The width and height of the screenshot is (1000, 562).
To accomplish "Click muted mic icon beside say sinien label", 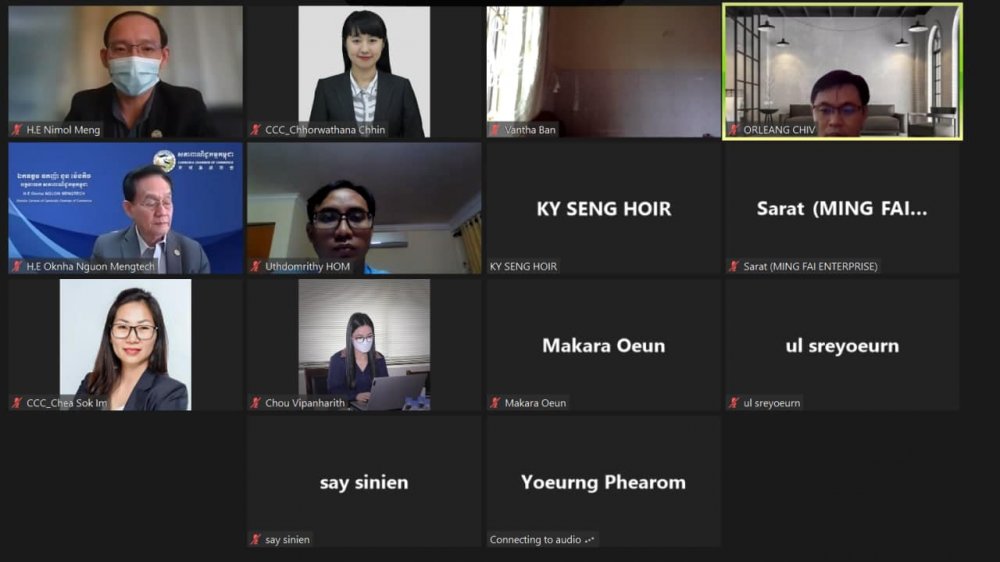I will (x=256, y=540).
